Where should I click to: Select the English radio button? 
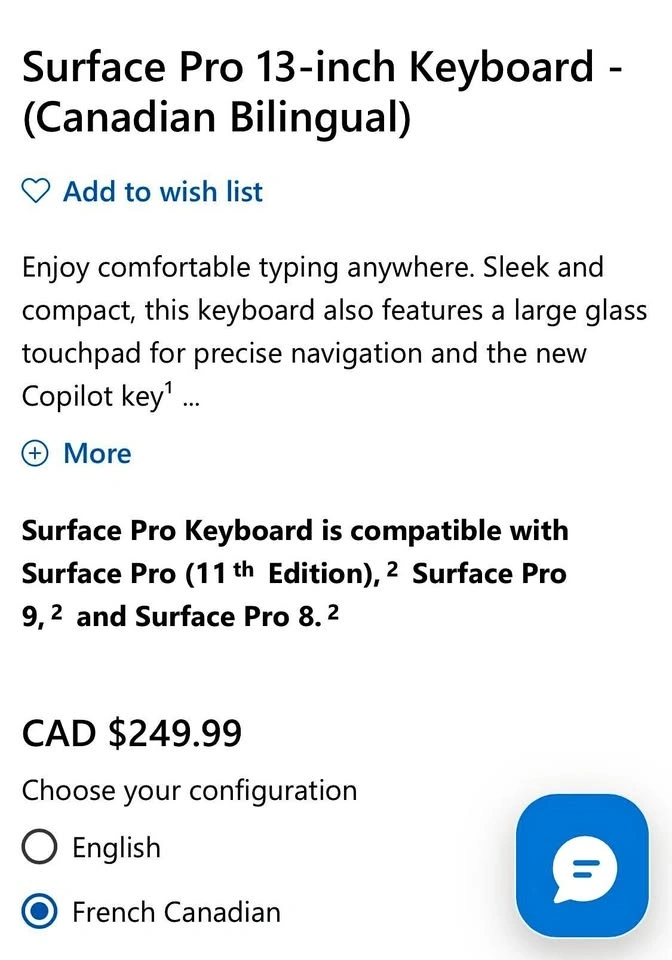tap(40, 848)
